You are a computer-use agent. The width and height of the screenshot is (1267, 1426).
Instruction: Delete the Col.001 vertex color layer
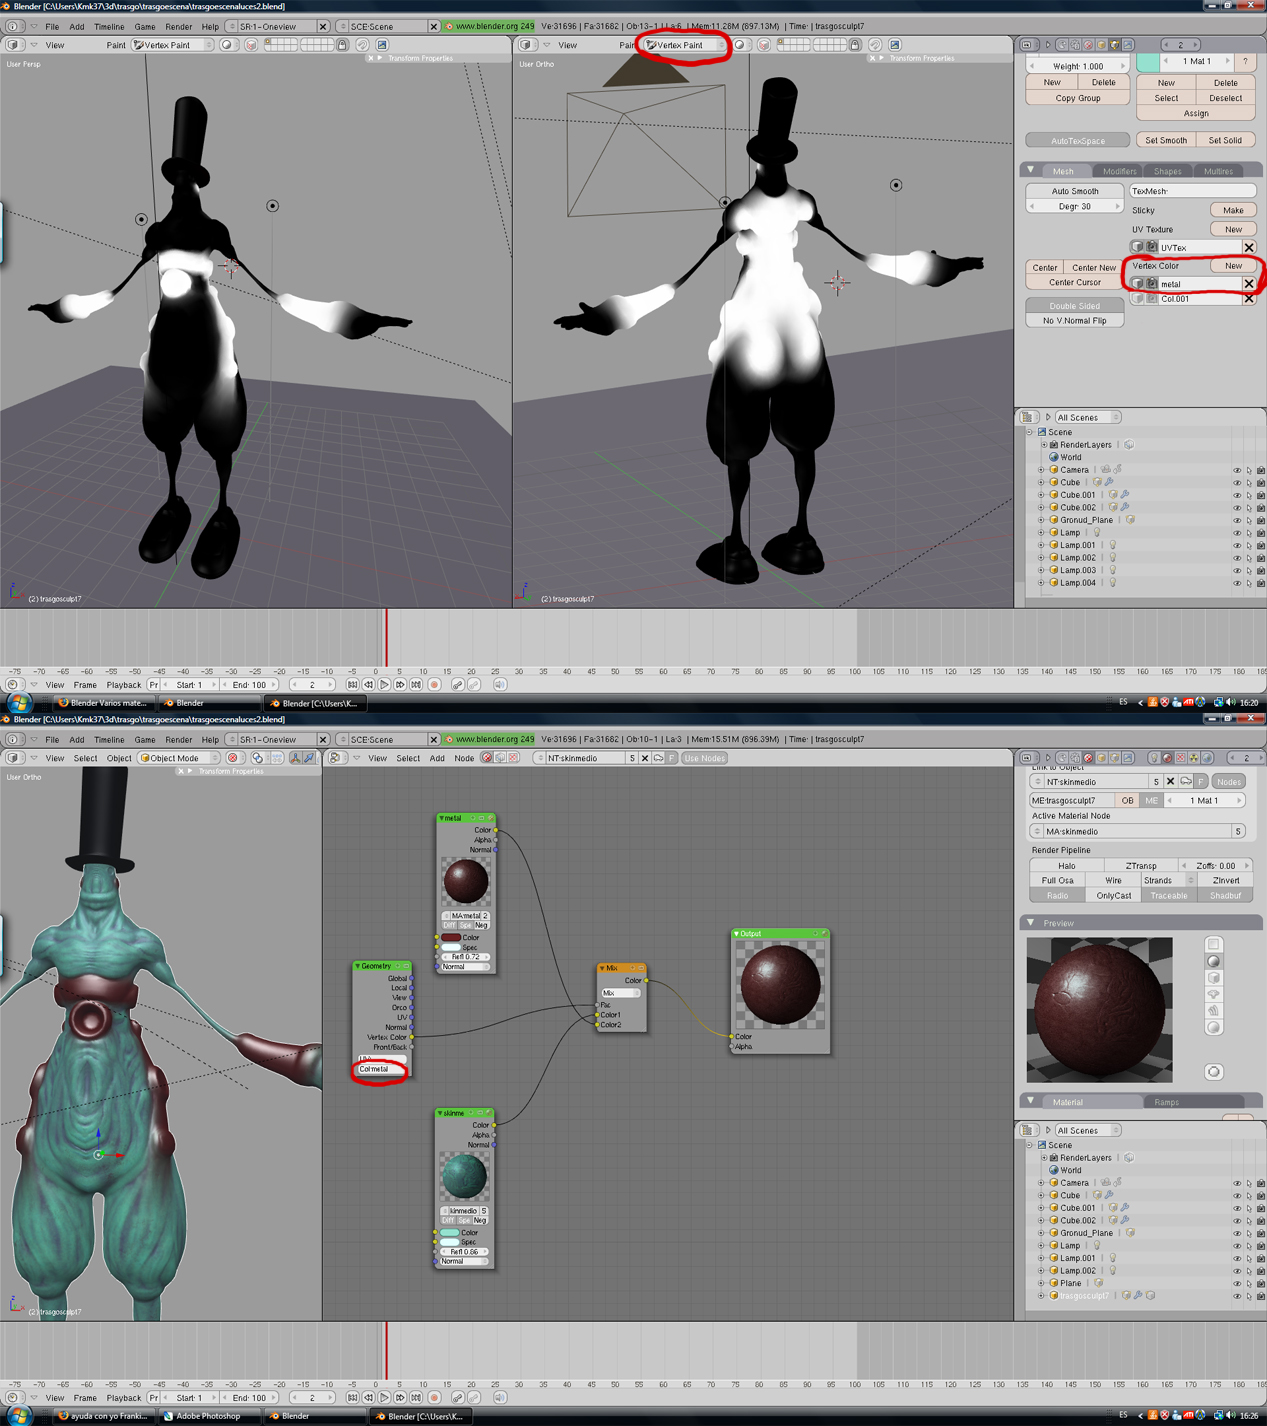click(x=1249, y=299)
